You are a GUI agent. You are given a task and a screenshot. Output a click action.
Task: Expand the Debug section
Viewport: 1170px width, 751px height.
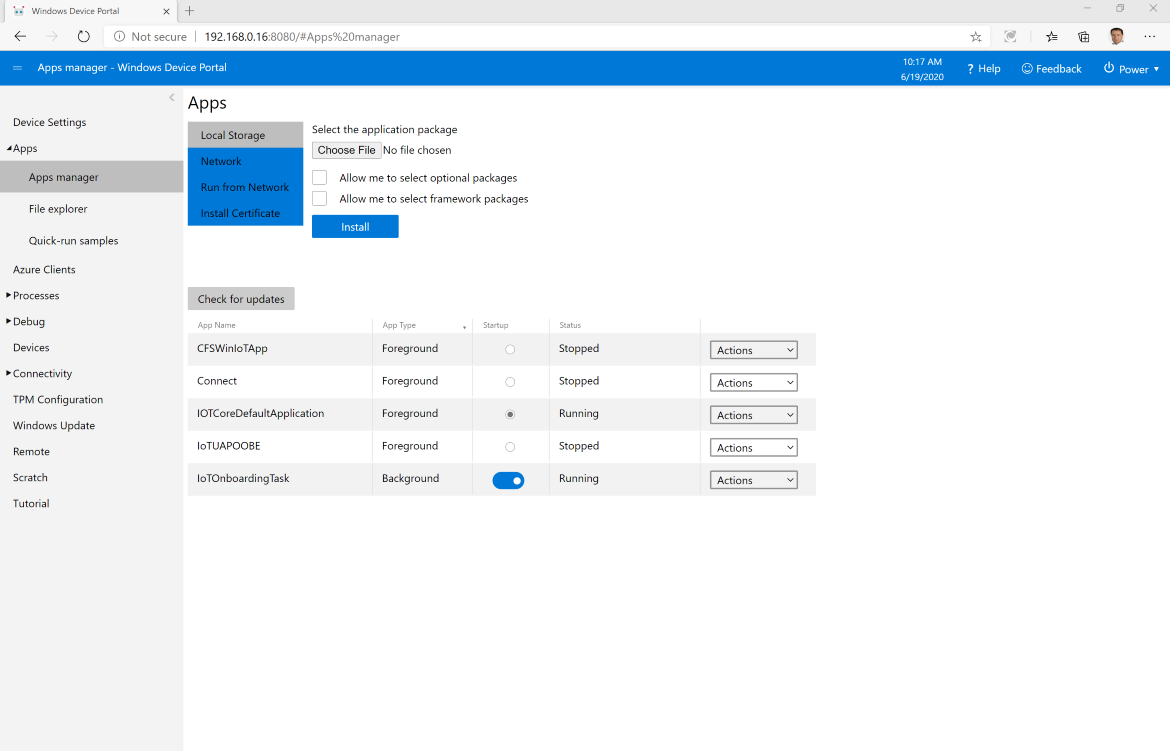9,321
